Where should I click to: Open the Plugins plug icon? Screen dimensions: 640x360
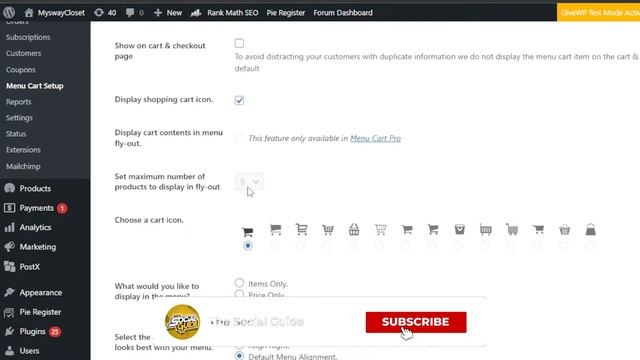coord(9,331)
